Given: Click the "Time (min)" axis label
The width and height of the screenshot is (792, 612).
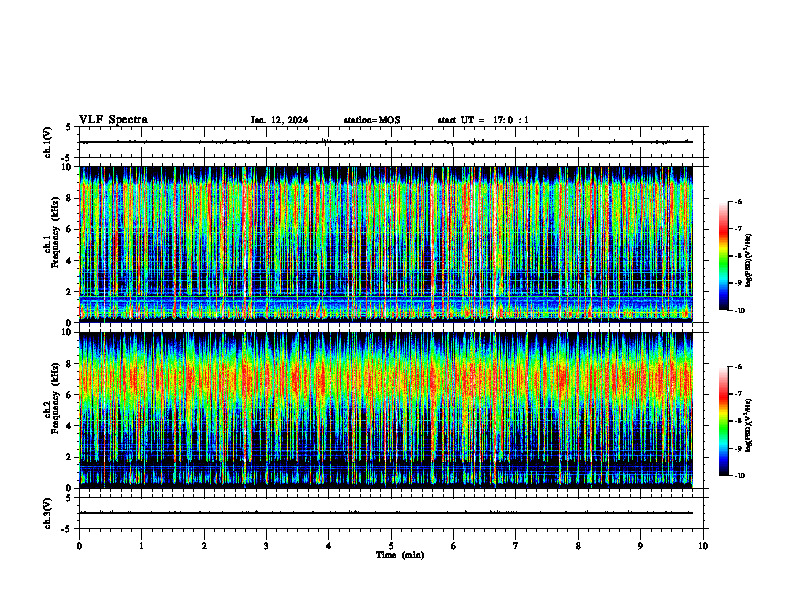Looking at the screenshot, I should click(400, 555).
